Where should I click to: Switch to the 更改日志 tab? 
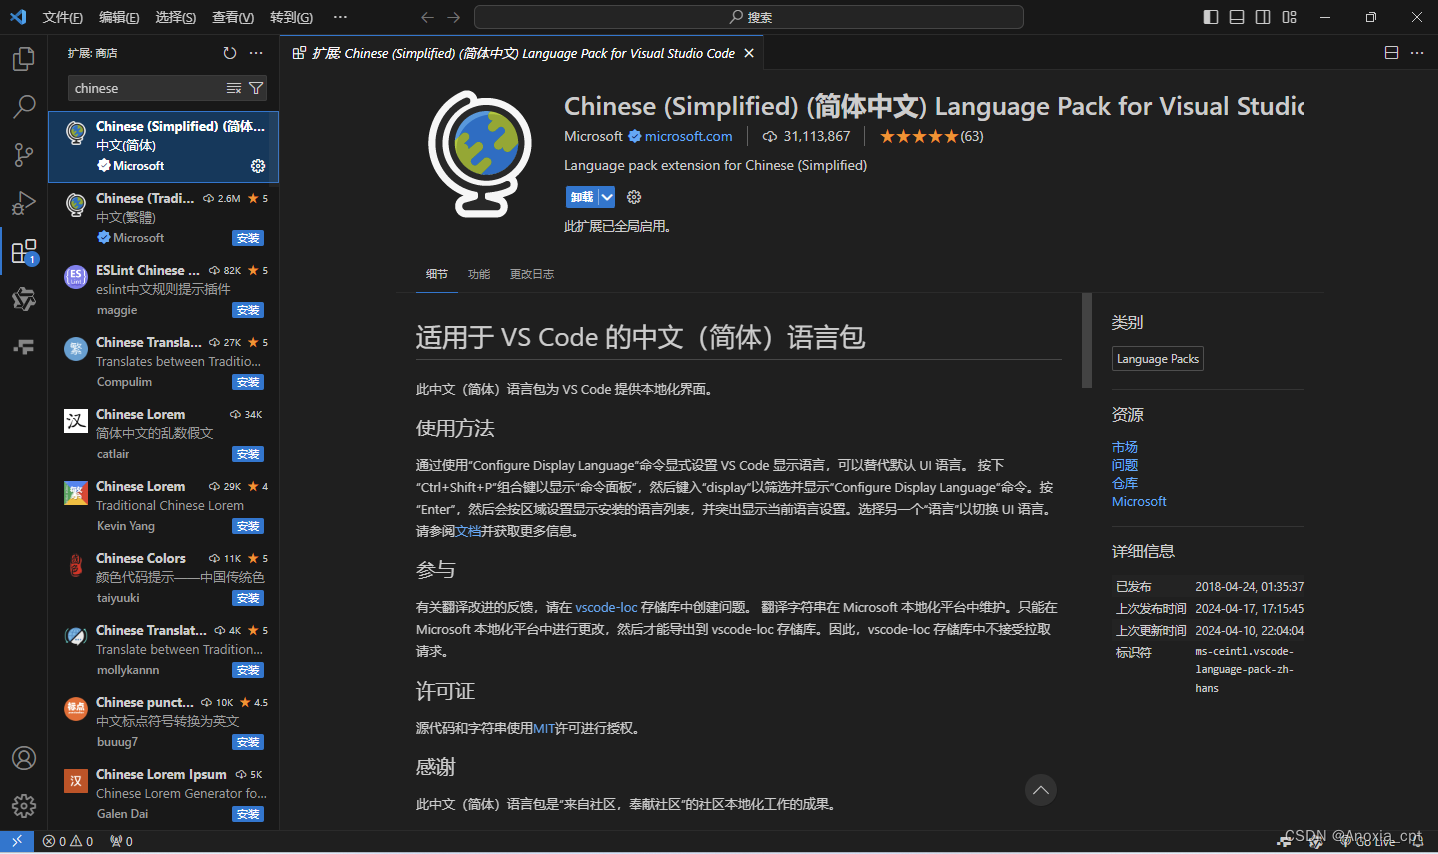click(532, 273)
